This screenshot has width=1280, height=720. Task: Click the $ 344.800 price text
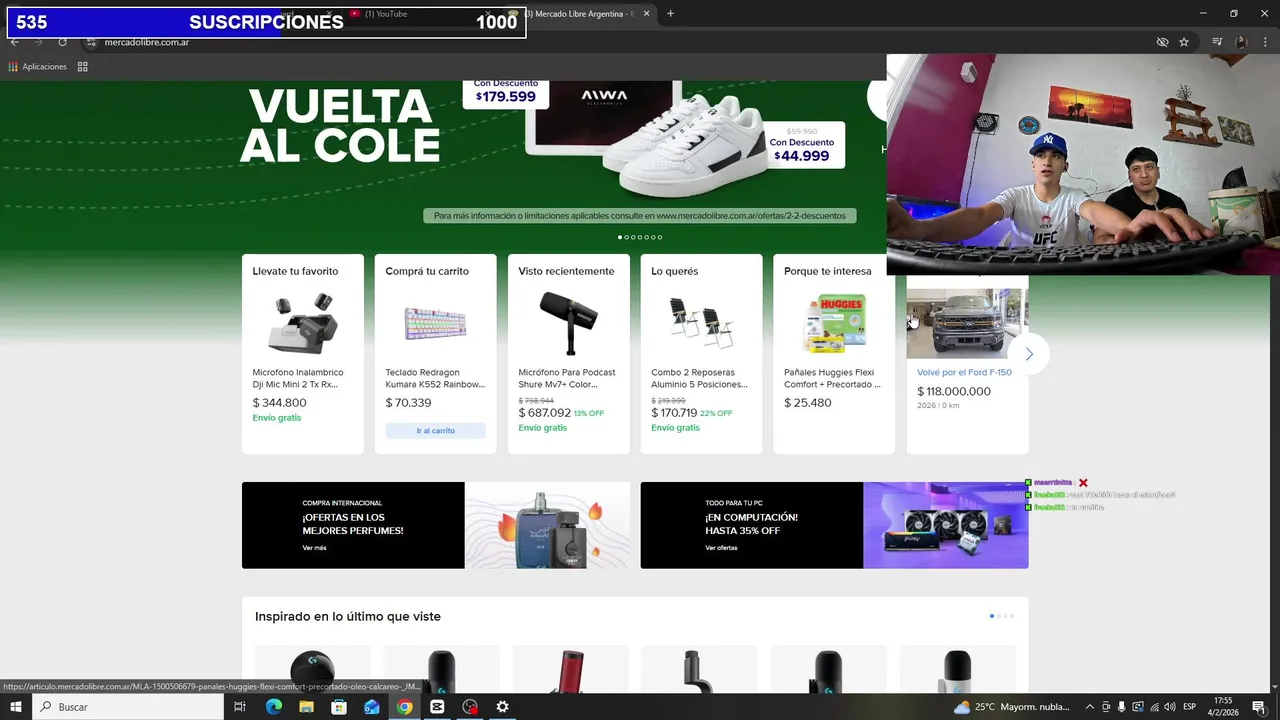click(280, 403)
